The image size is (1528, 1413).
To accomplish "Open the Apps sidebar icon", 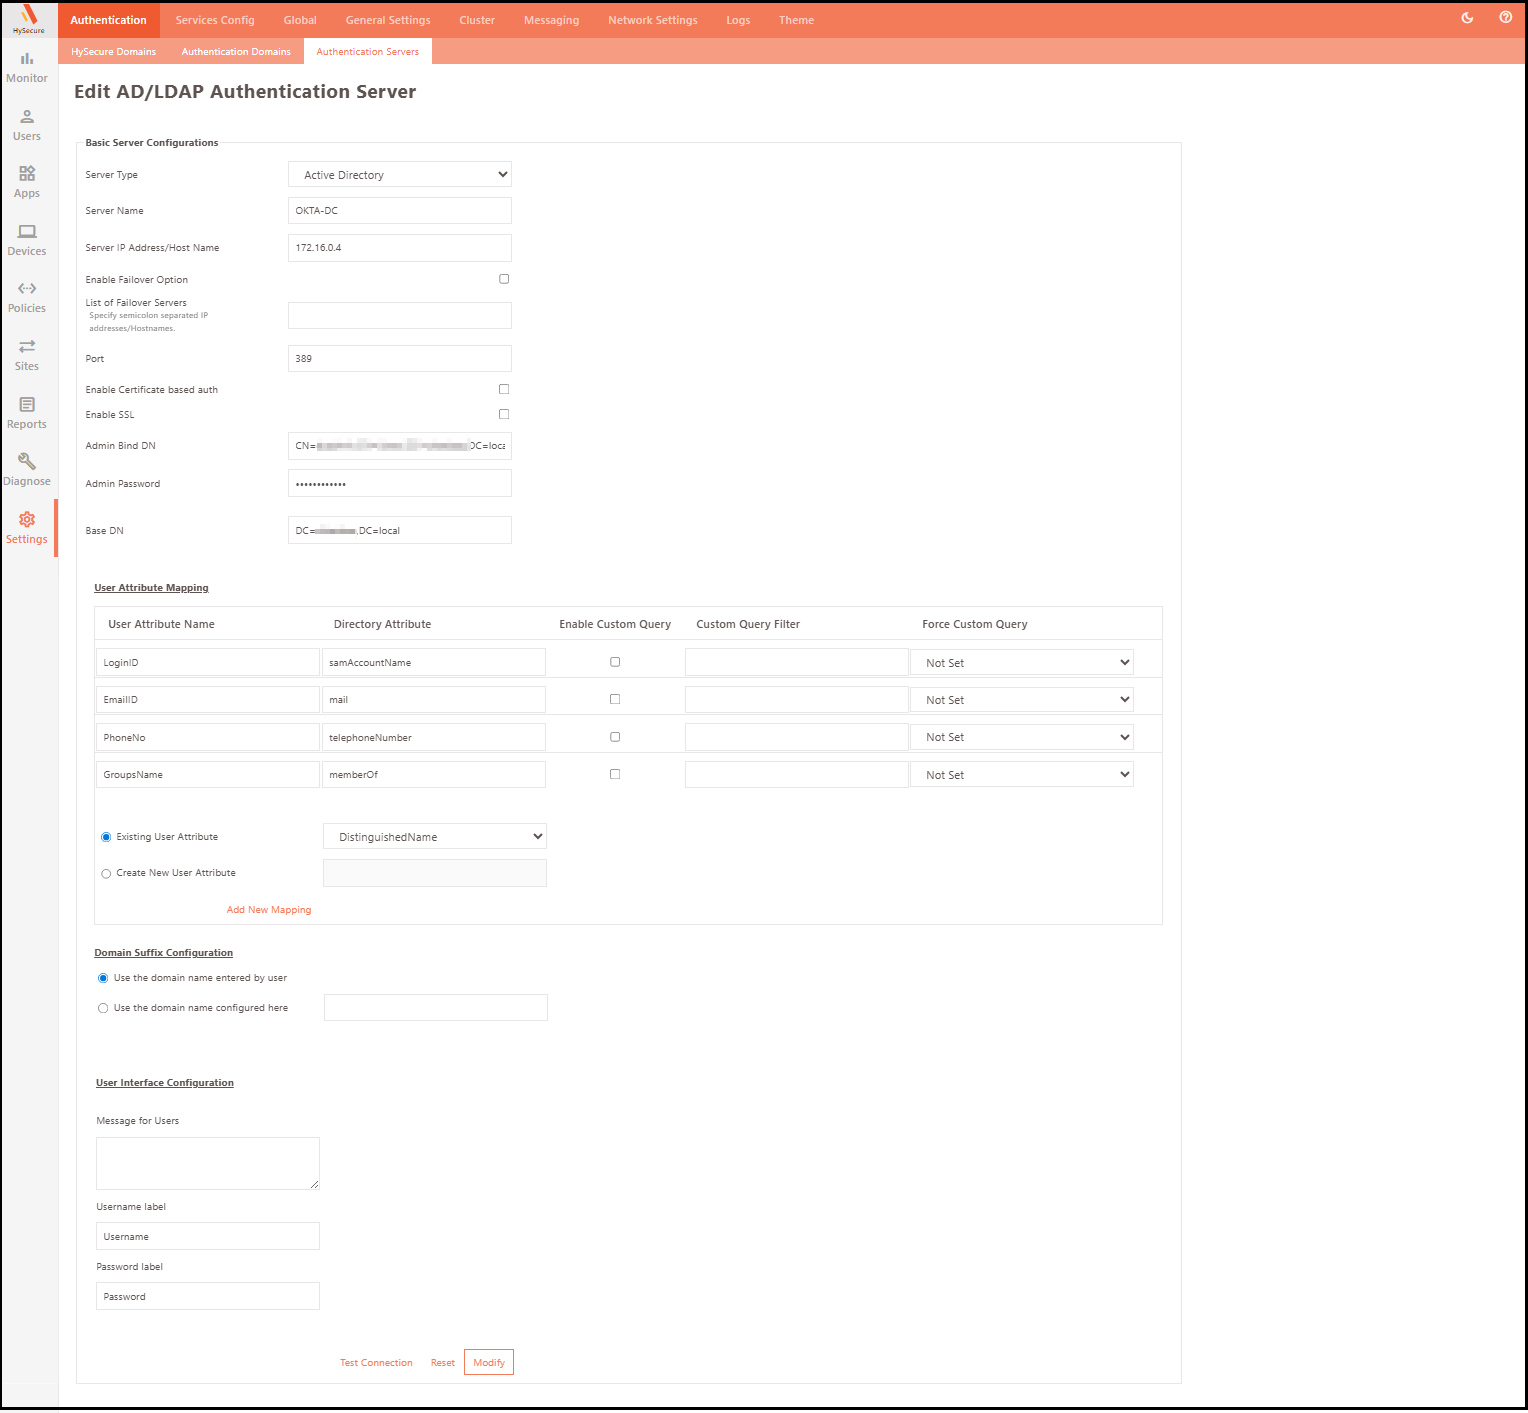I will click(x=27, y=182).
